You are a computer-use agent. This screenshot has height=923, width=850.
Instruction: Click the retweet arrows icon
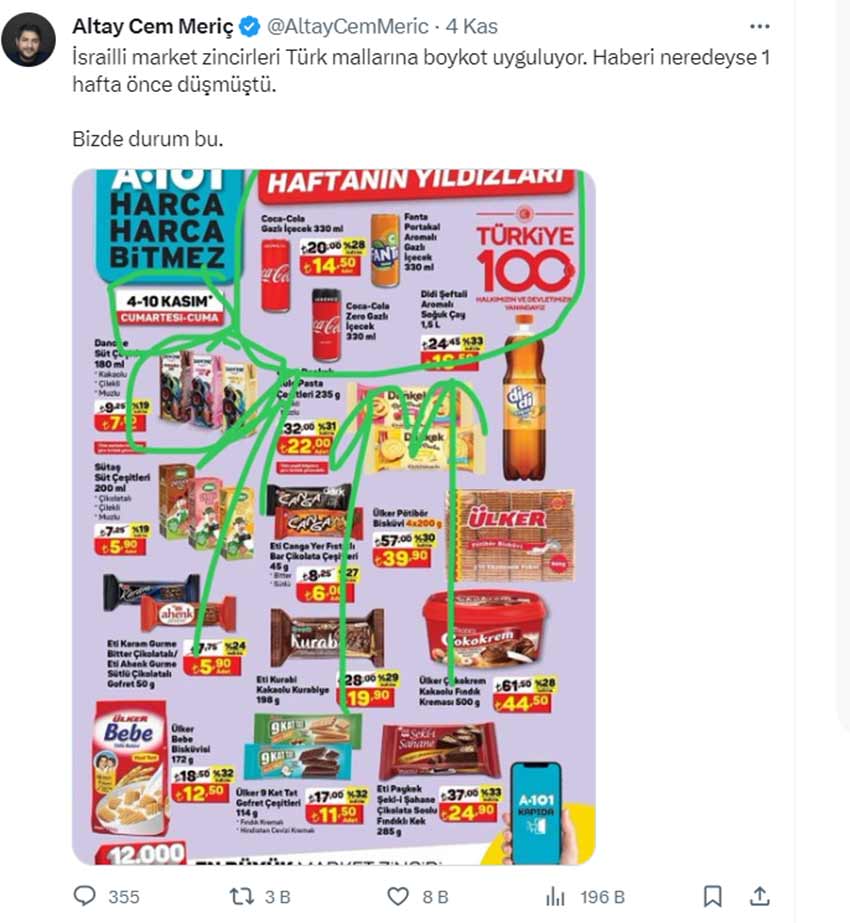coord(241,897)
